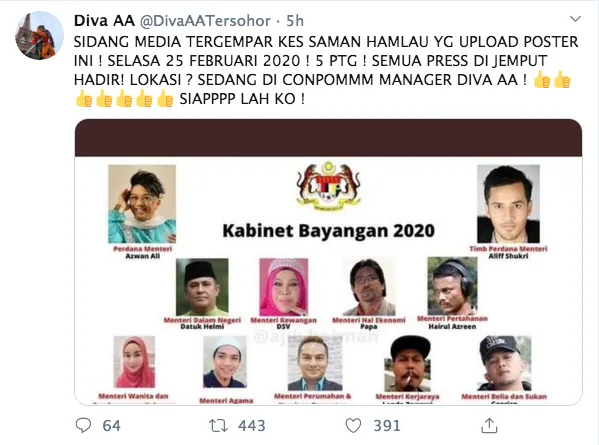Like the tweet with the heart icon
Image resolution: width=599 pixels, height=445 pixels.
(353, 426)
